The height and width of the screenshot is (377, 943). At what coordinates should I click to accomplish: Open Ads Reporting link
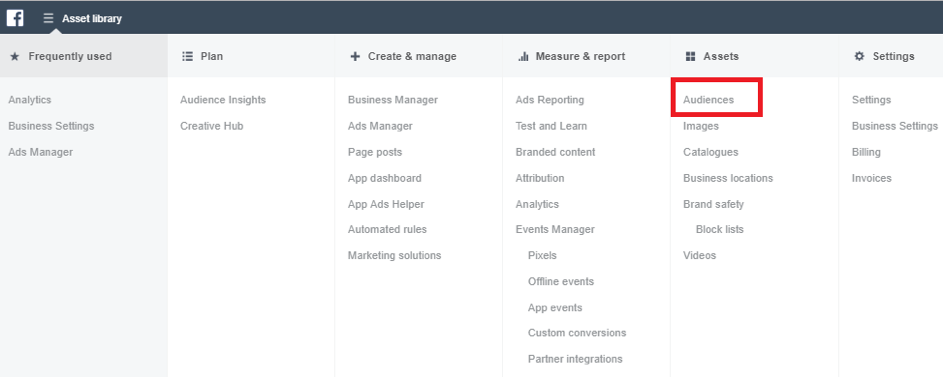550,100
